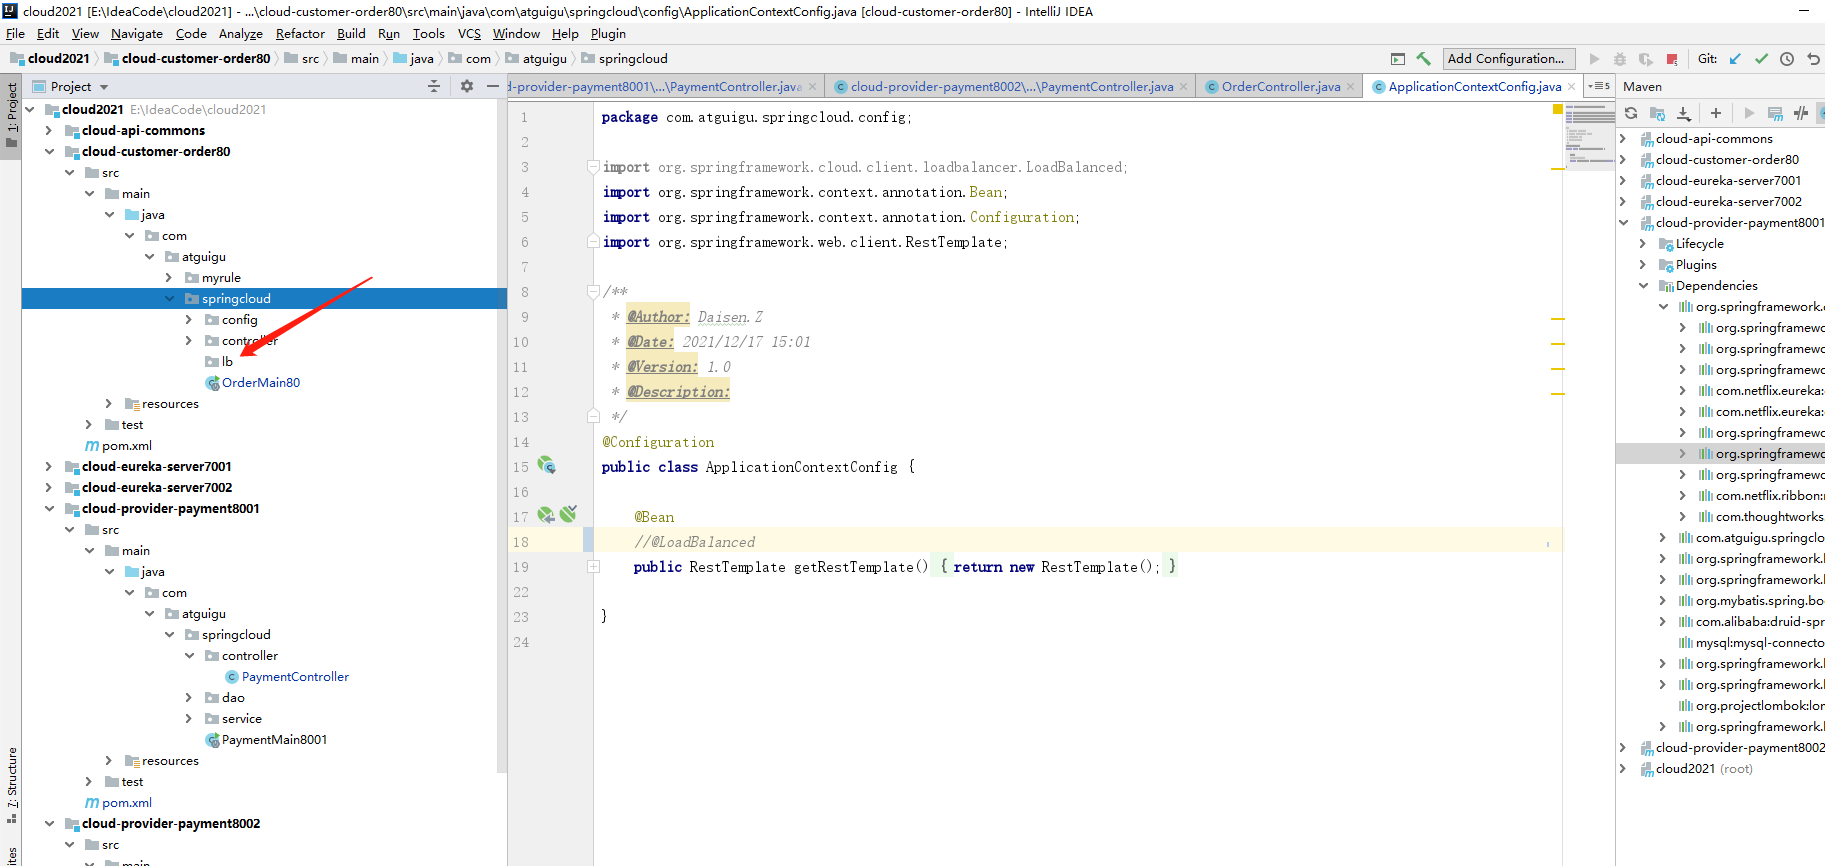The width and height of the screenshot is (1825, 866).
Task: Click Generate Sources and Update Folders icon in Maven
Action: [1657, 113]
